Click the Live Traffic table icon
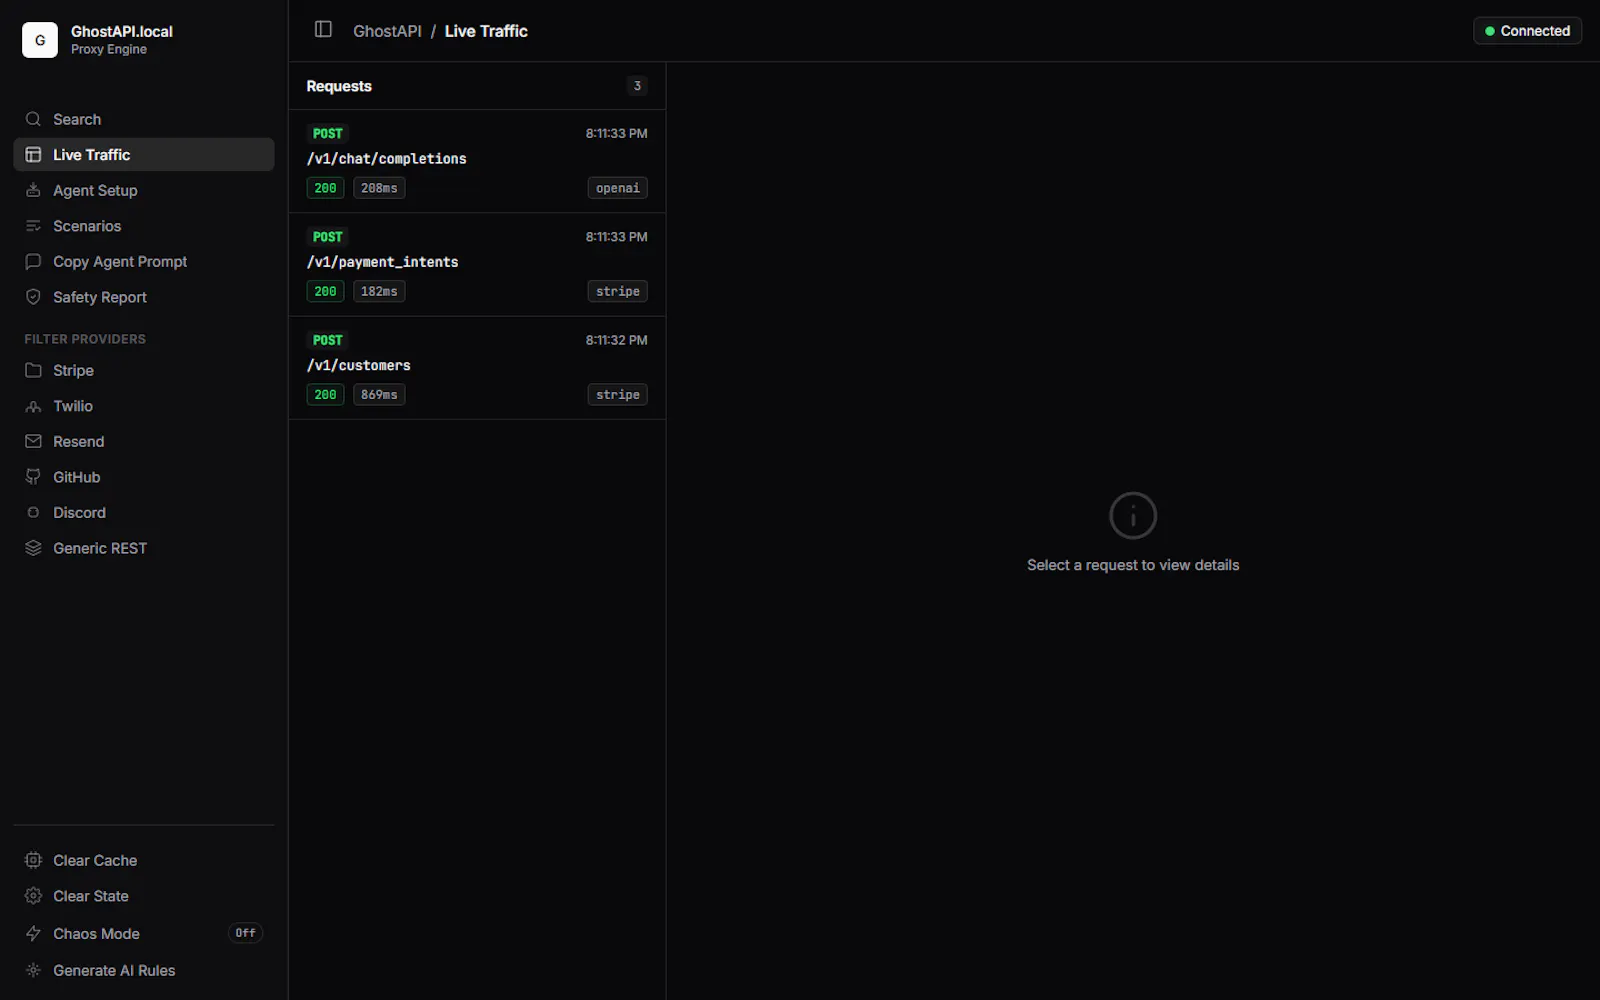 [33, 155]
